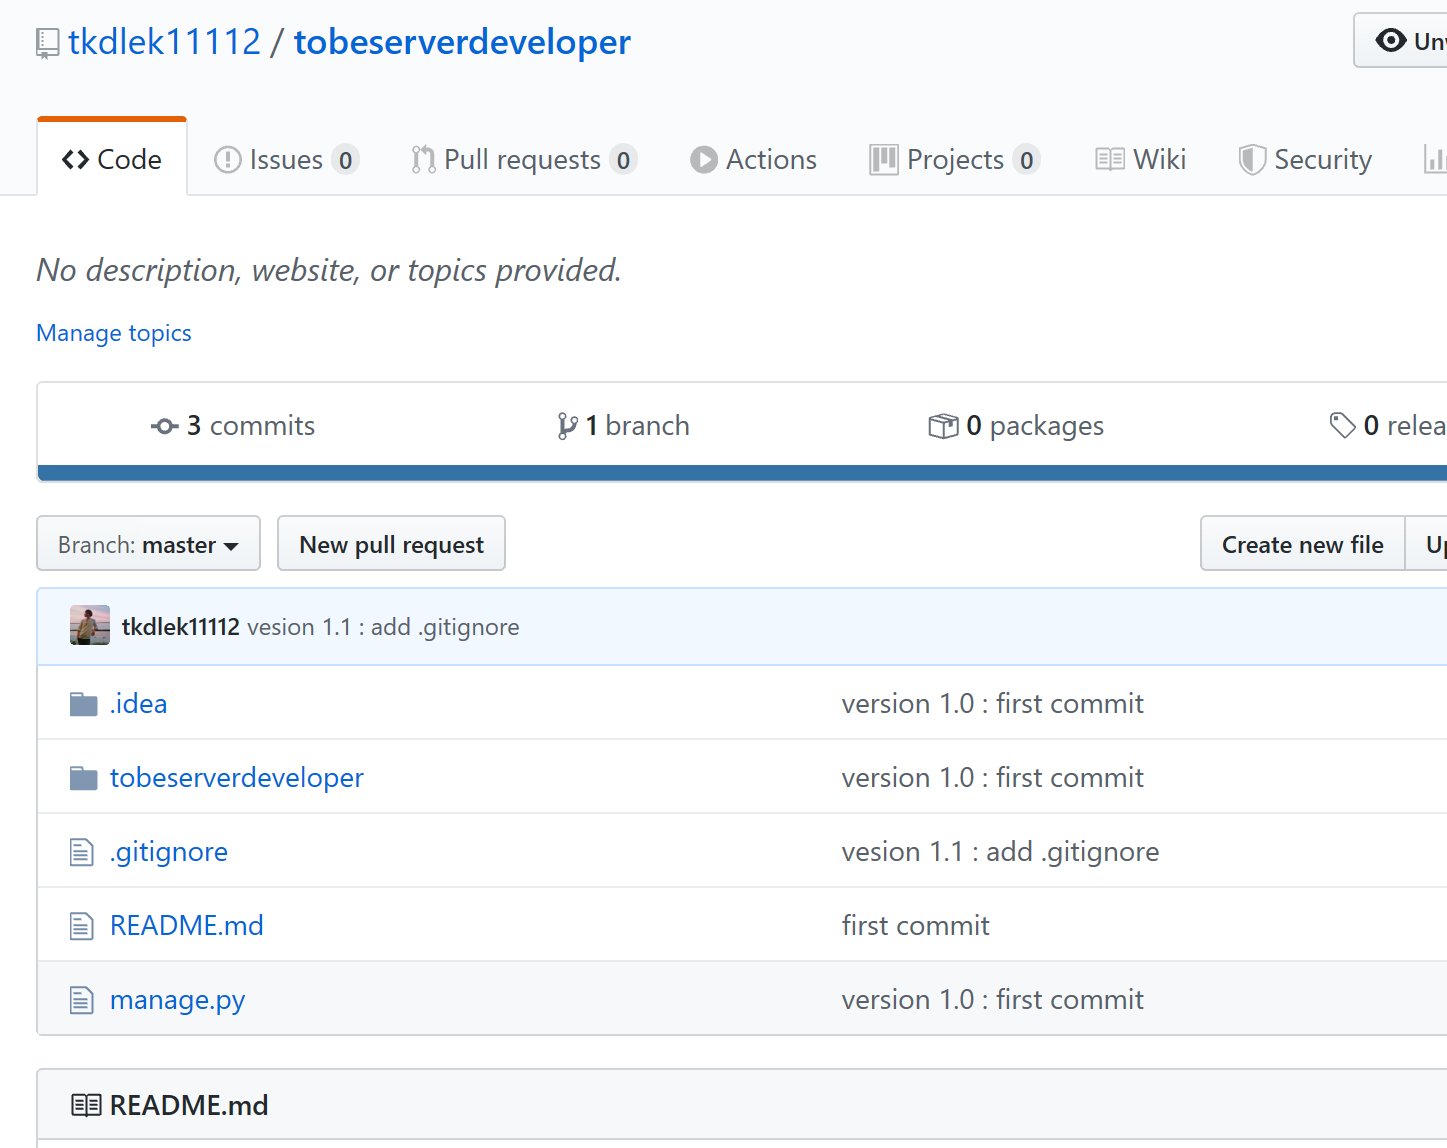Click the .gitignore file icon
The width and height of the screenshot is (1447, 1148).
[x=82, y=852]
